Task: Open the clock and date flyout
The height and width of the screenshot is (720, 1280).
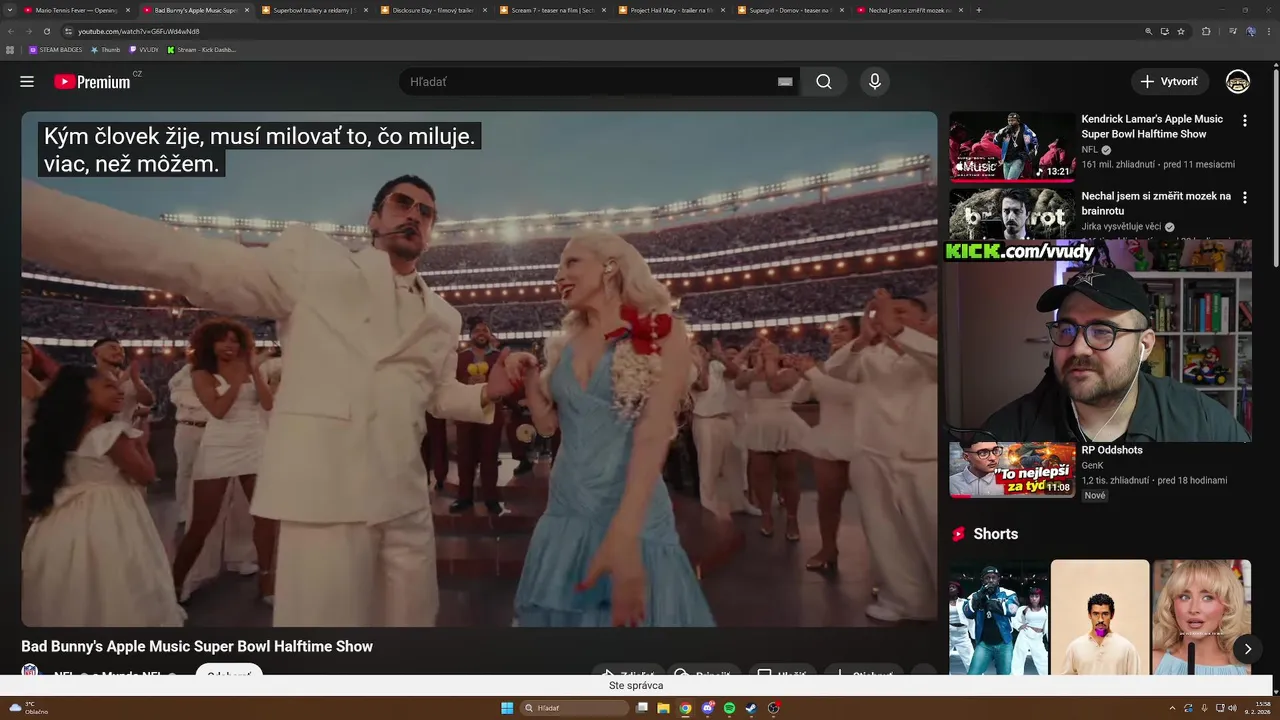Action: click(1258, 708)
